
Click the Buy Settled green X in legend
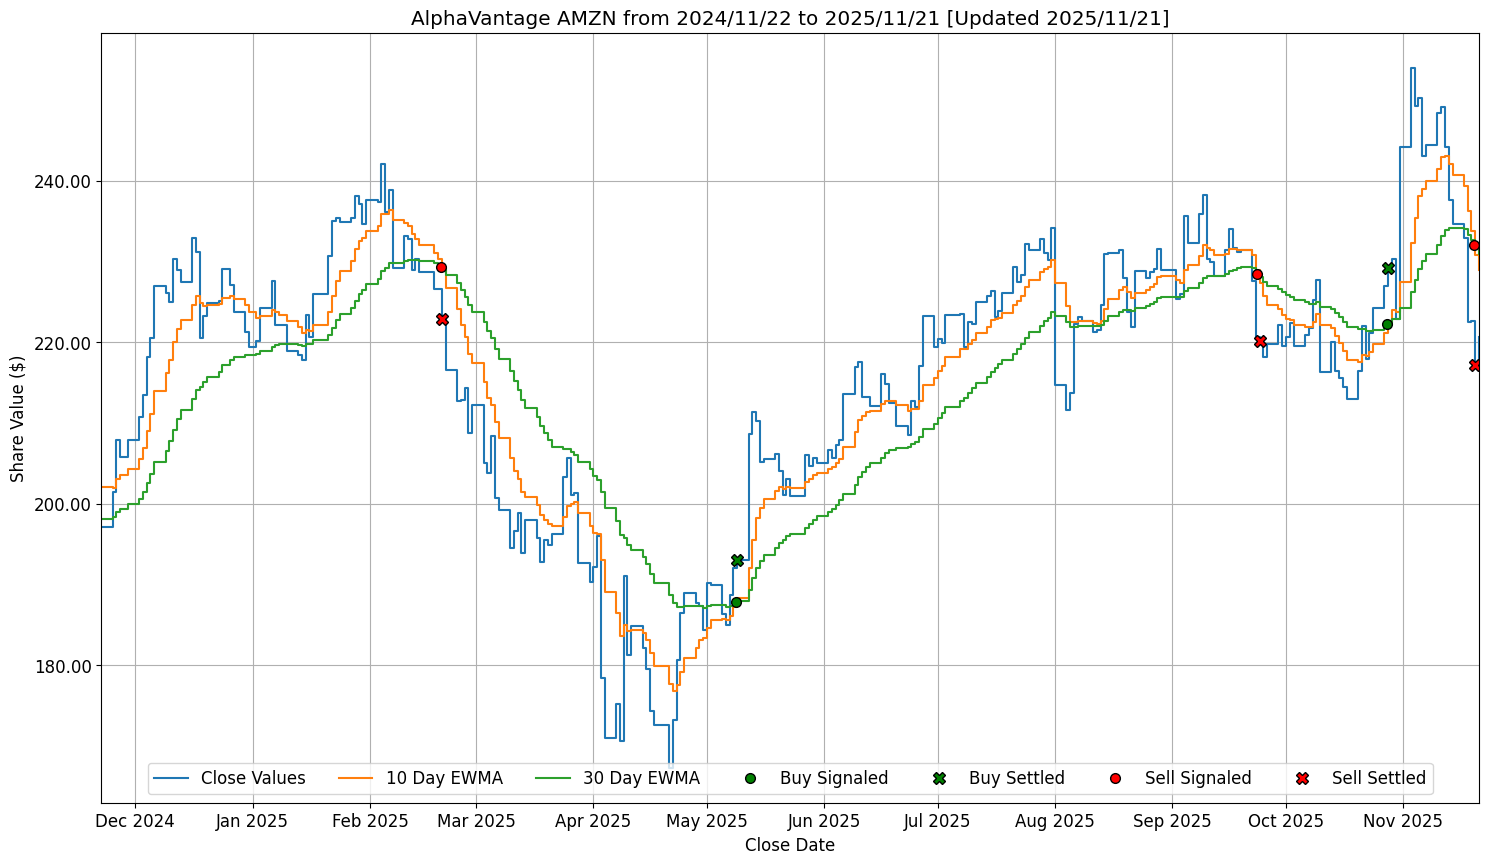click(939, 778)
